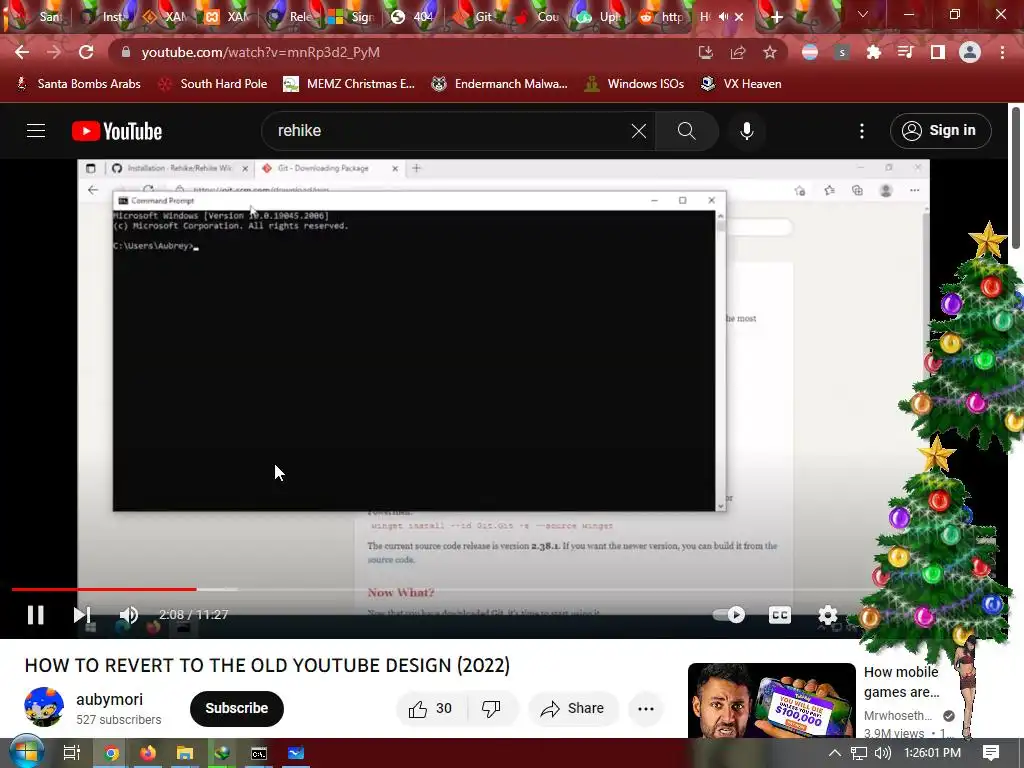Open more actions below the video
Viewport: 1024px width, 768px height.
(x=646, y=709)
